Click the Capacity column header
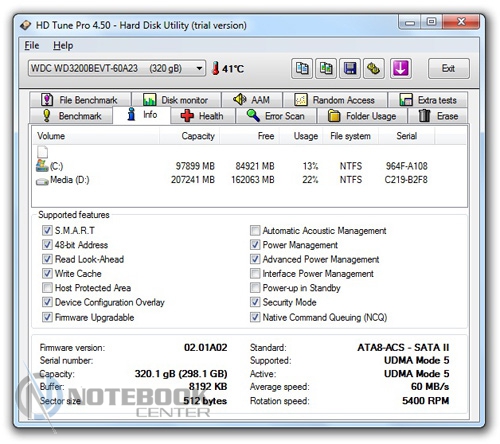The width and height of the screenshot is (500, 444). tap(189, 136)
